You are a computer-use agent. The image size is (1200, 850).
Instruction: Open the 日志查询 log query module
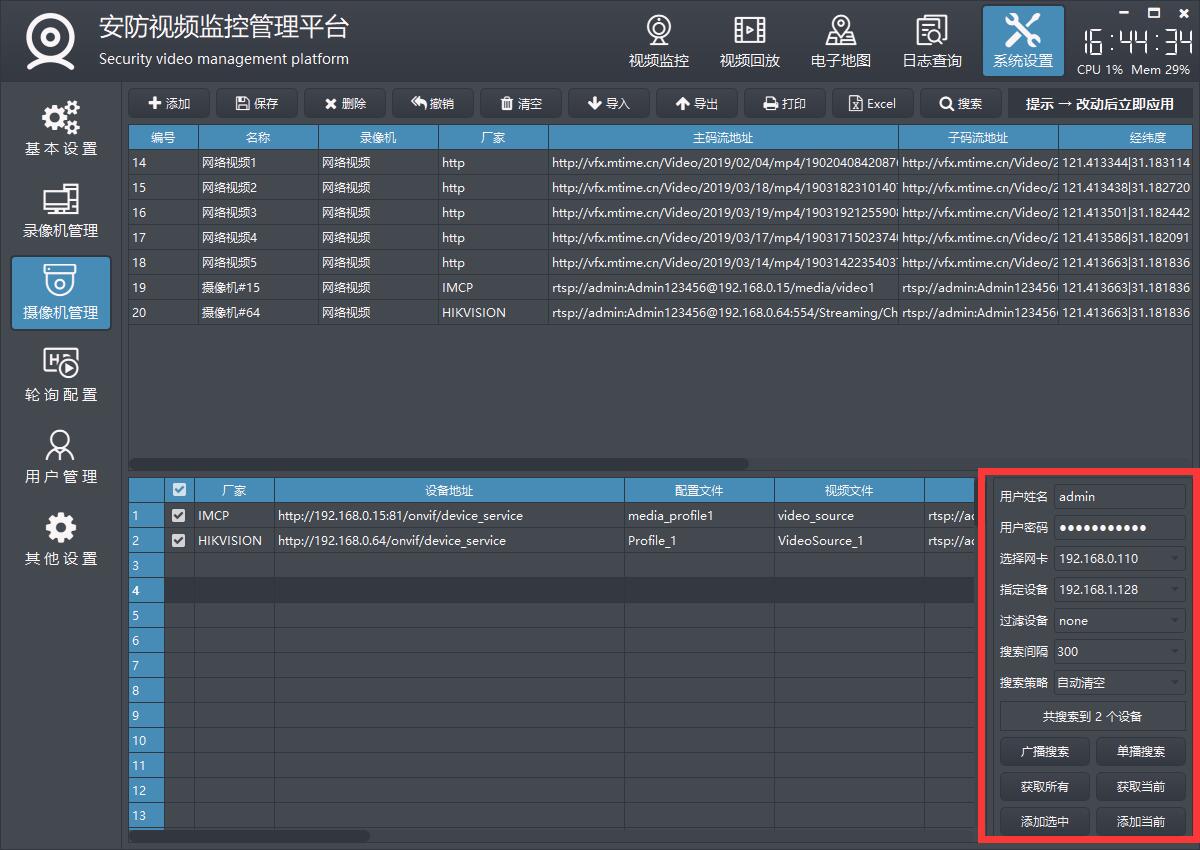point(931,42)
